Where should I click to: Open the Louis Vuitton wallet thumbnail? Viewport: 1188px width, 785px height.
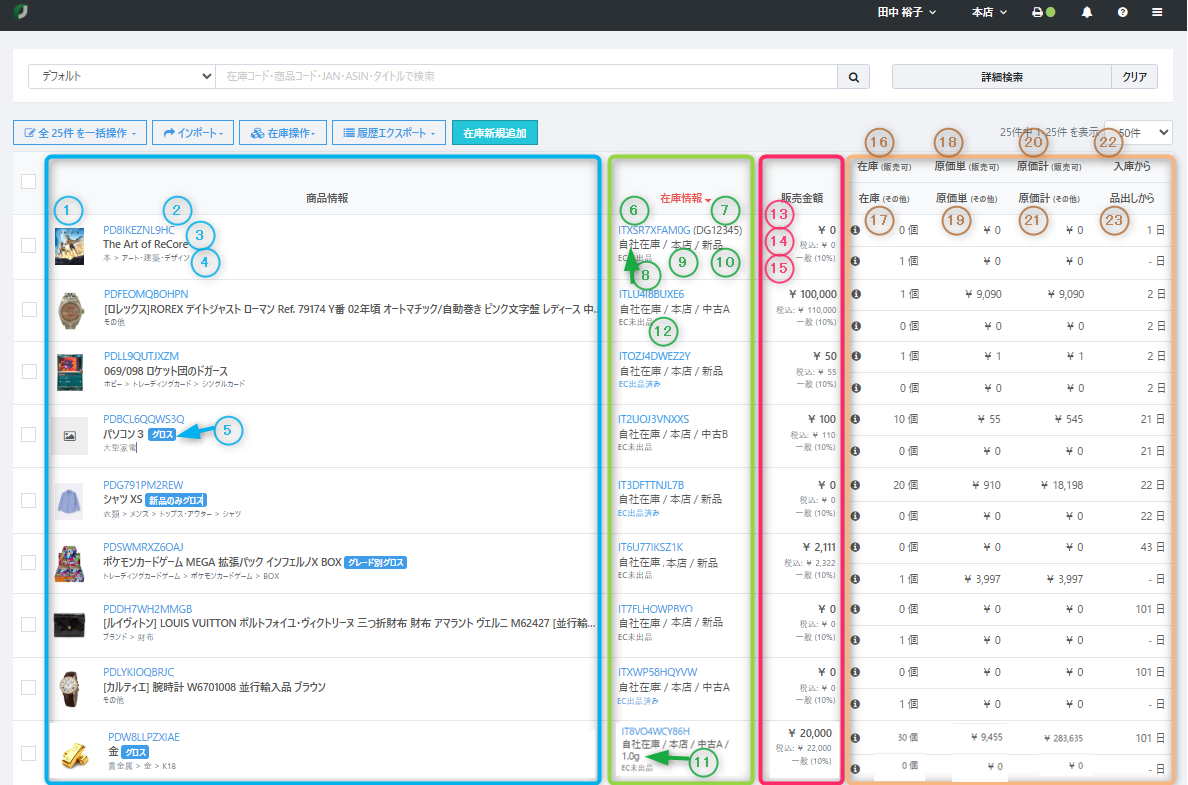click(x=70, y=625)
